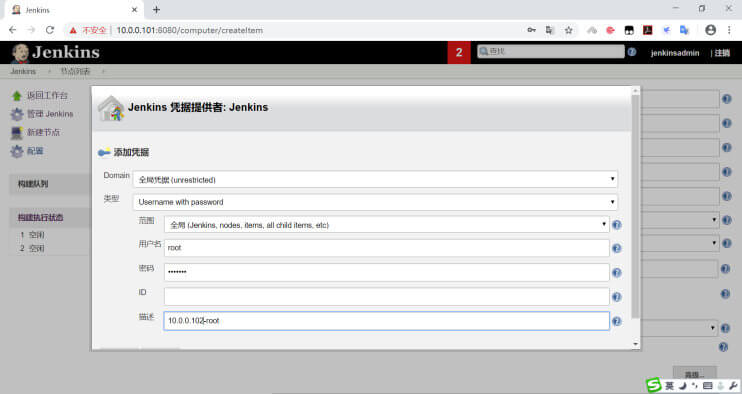Open a new browser tab
This screenshot has width=742, height=394.
click(157, 9)
